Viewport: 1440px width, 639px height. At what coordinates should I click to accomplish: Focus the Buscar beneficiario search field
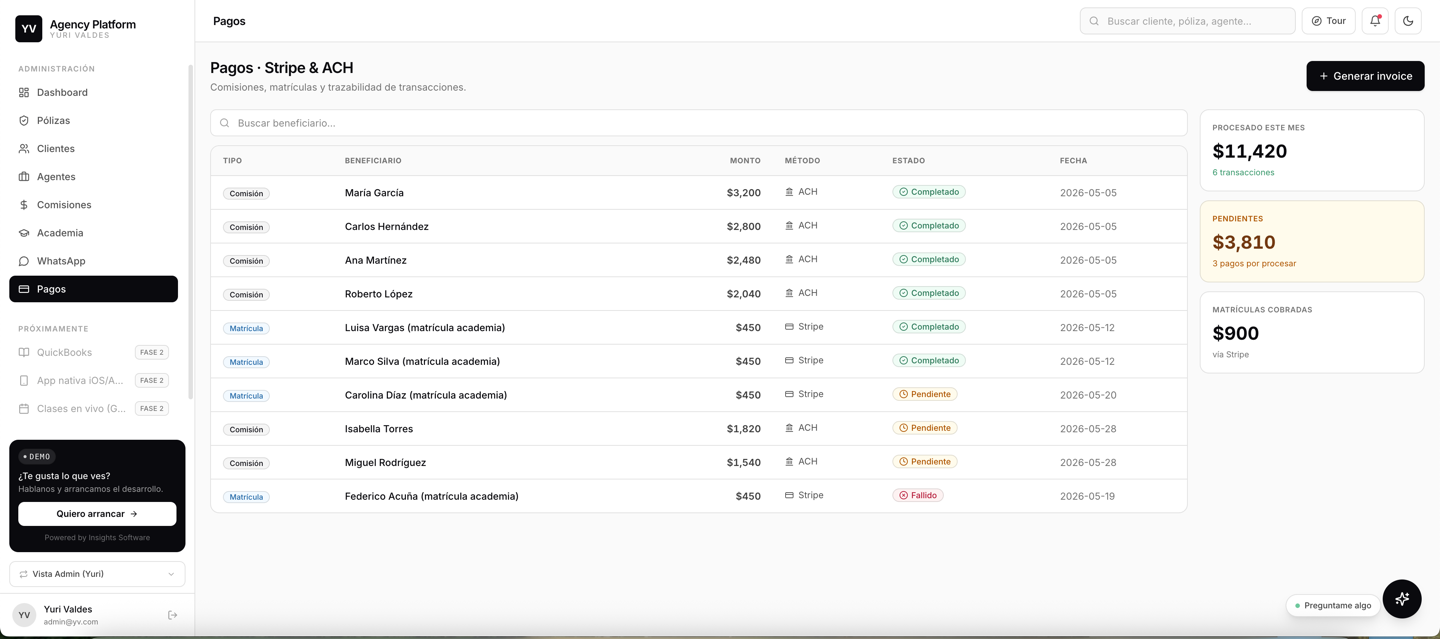click(698, 123)
